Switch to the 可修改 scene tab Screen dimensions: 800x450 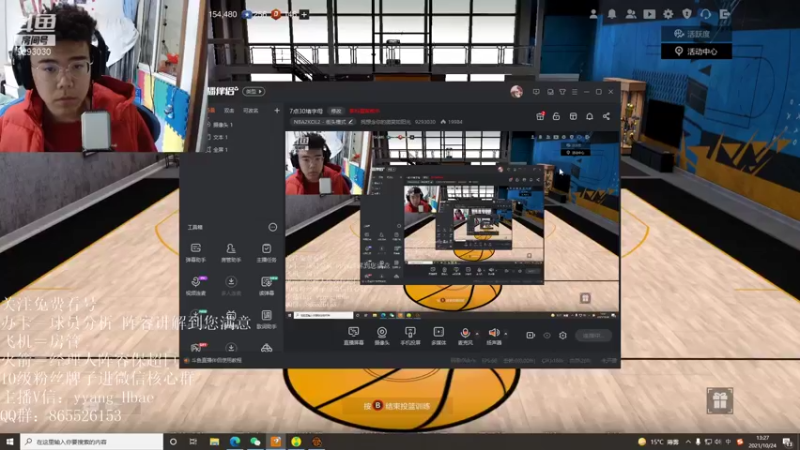point(251,110)
